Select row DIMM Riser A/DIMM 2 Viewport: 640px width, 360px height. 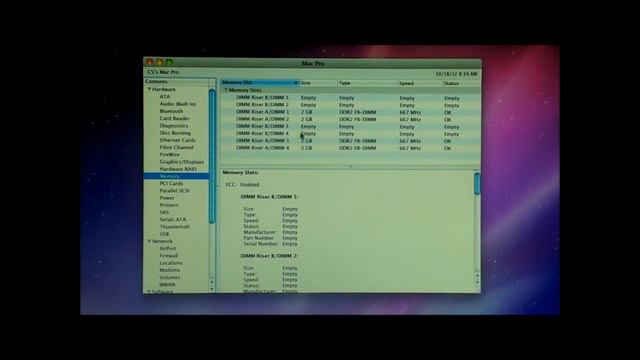coord(350,119)
